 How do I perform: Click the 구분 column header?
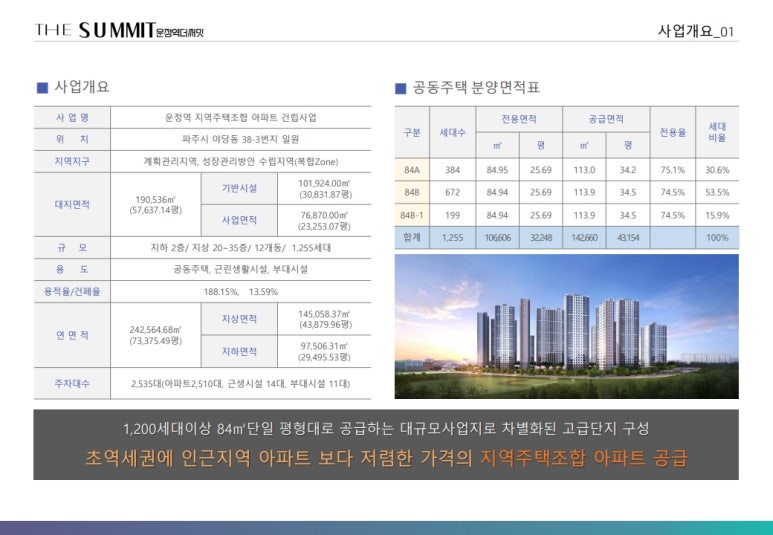point(412,132)
